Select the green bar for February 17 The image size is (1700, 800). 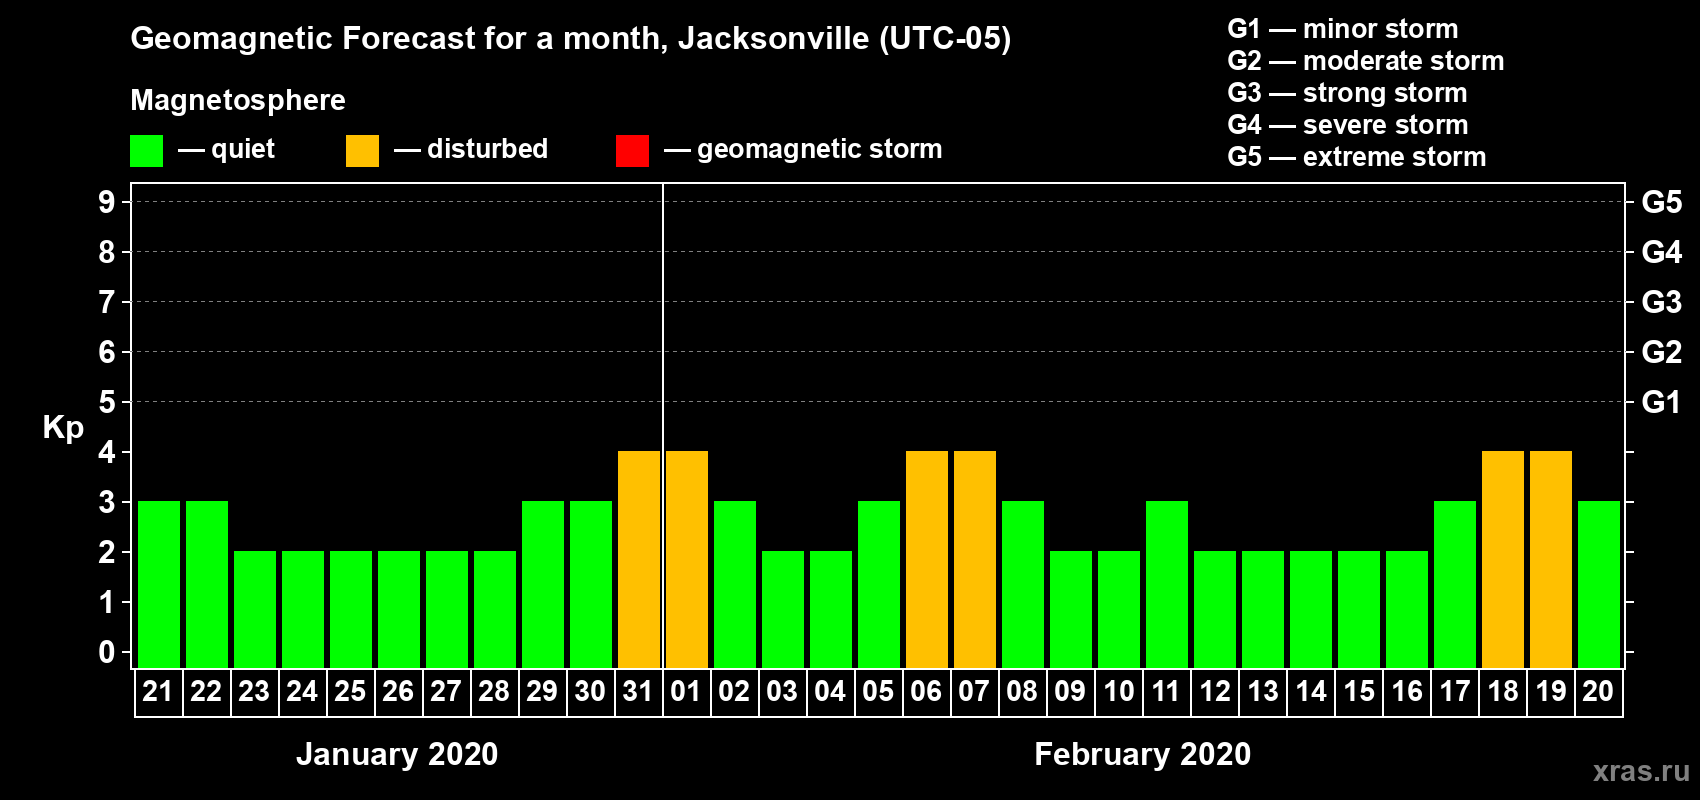coord(1455,585)
